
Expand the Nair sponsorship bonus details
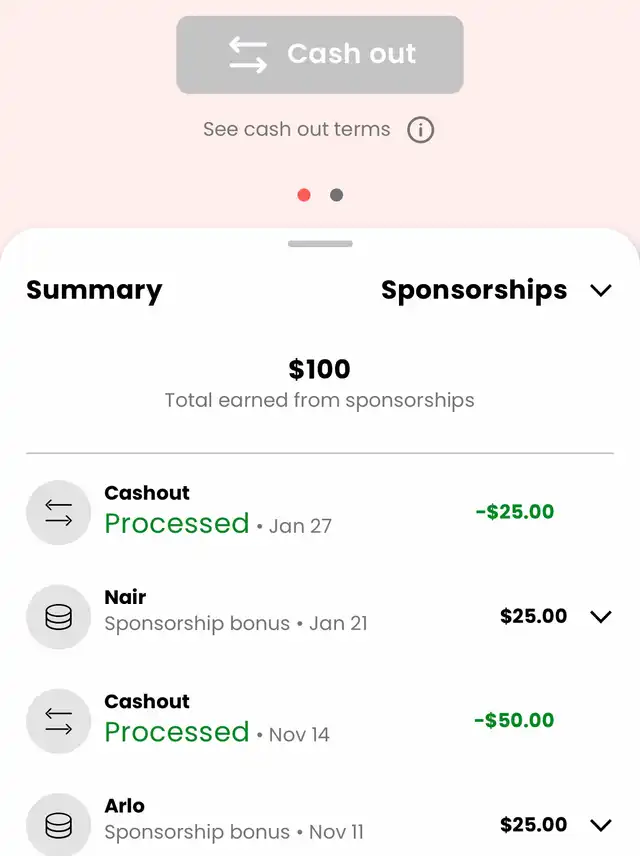[601, 616]
